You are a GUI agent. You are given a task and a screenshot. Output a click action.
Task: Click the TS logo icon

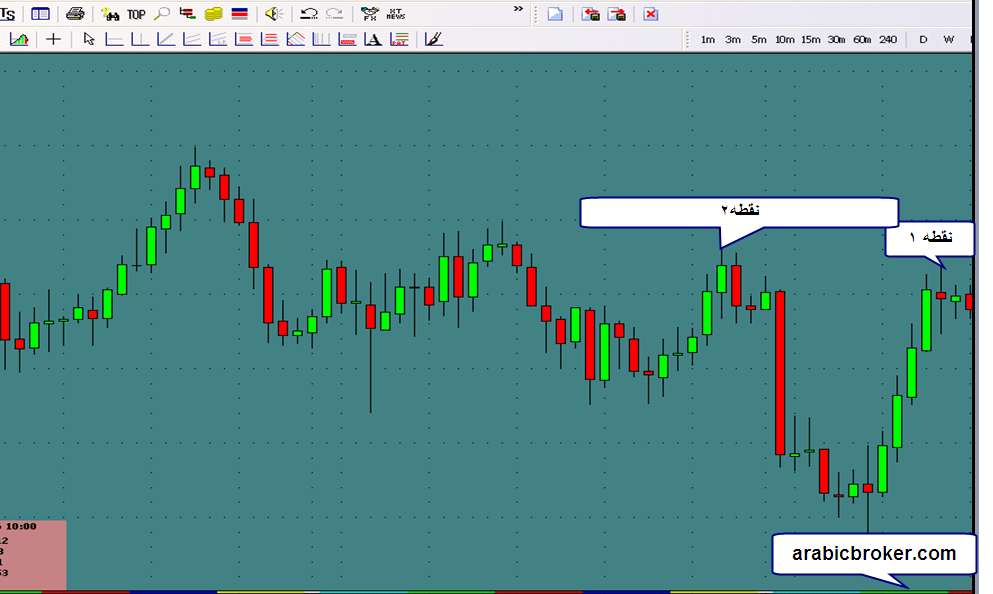(7, 14)
